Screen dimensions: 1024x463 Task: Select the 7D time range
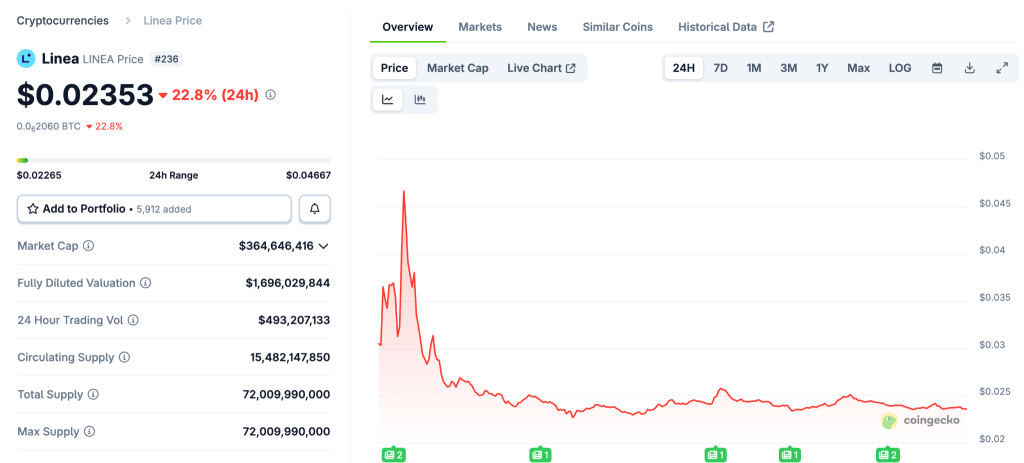pos(720,68)
